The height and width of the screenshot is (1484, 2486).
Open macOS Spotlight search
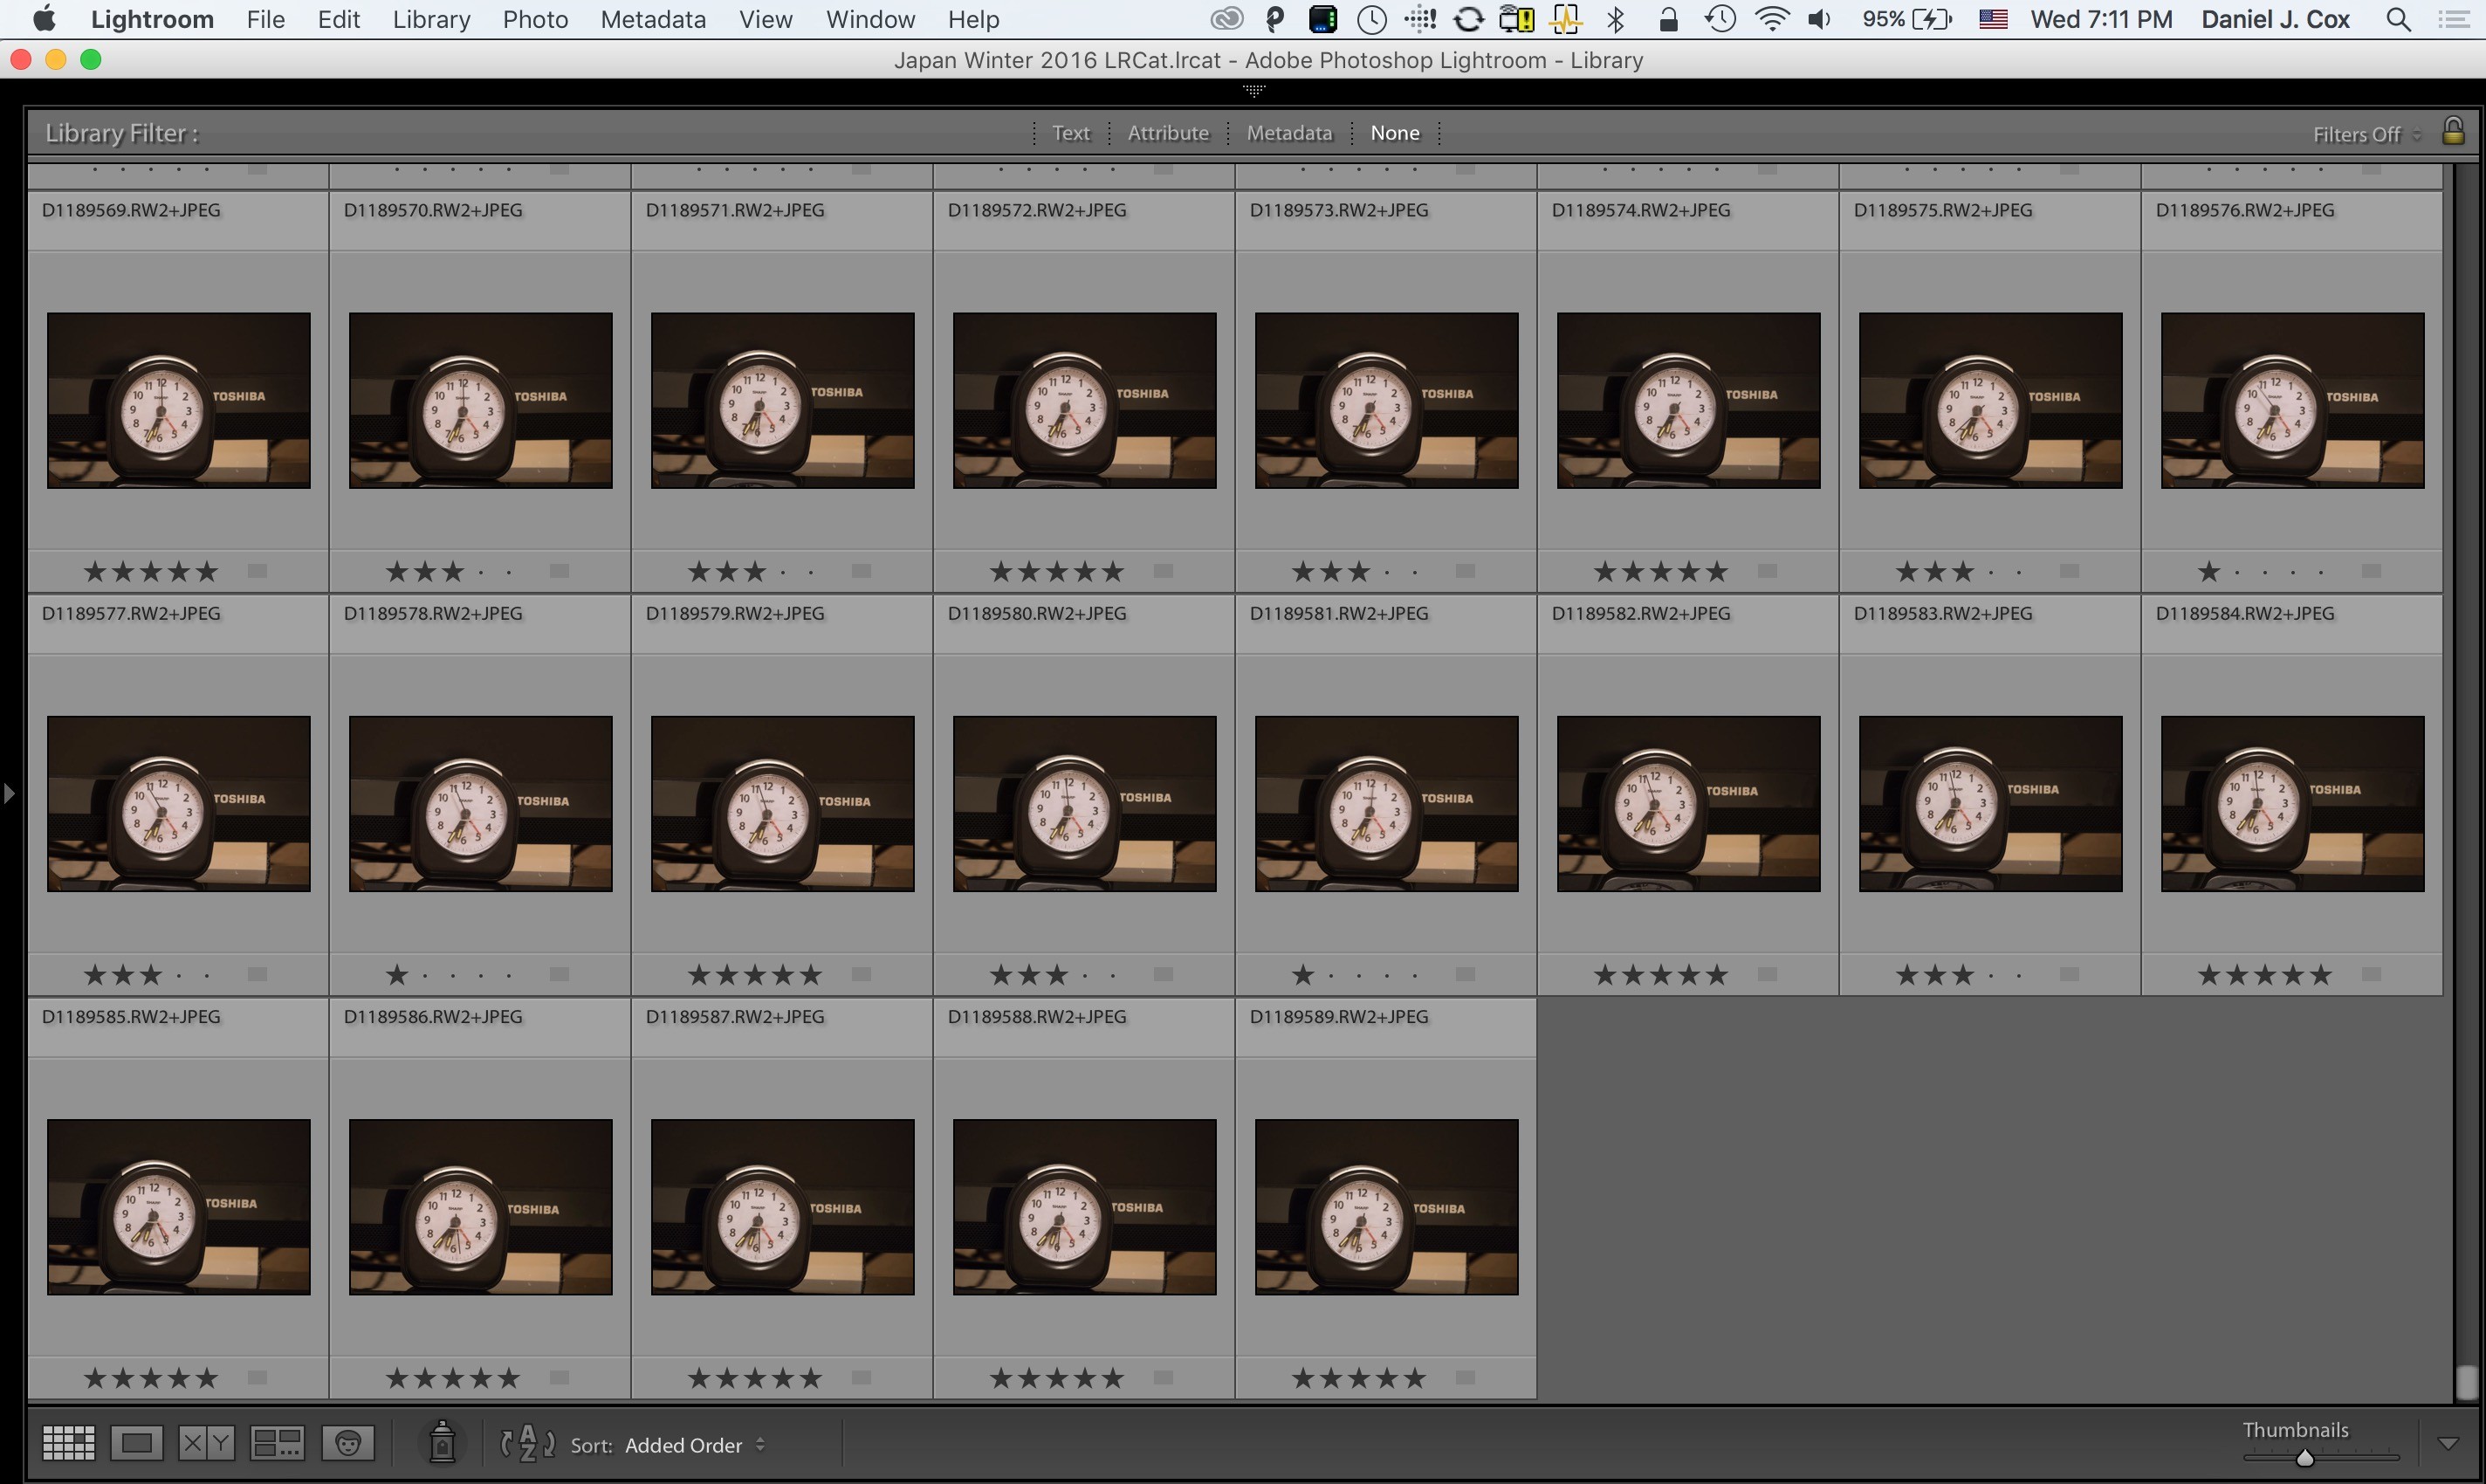(x=2398, y=19)
